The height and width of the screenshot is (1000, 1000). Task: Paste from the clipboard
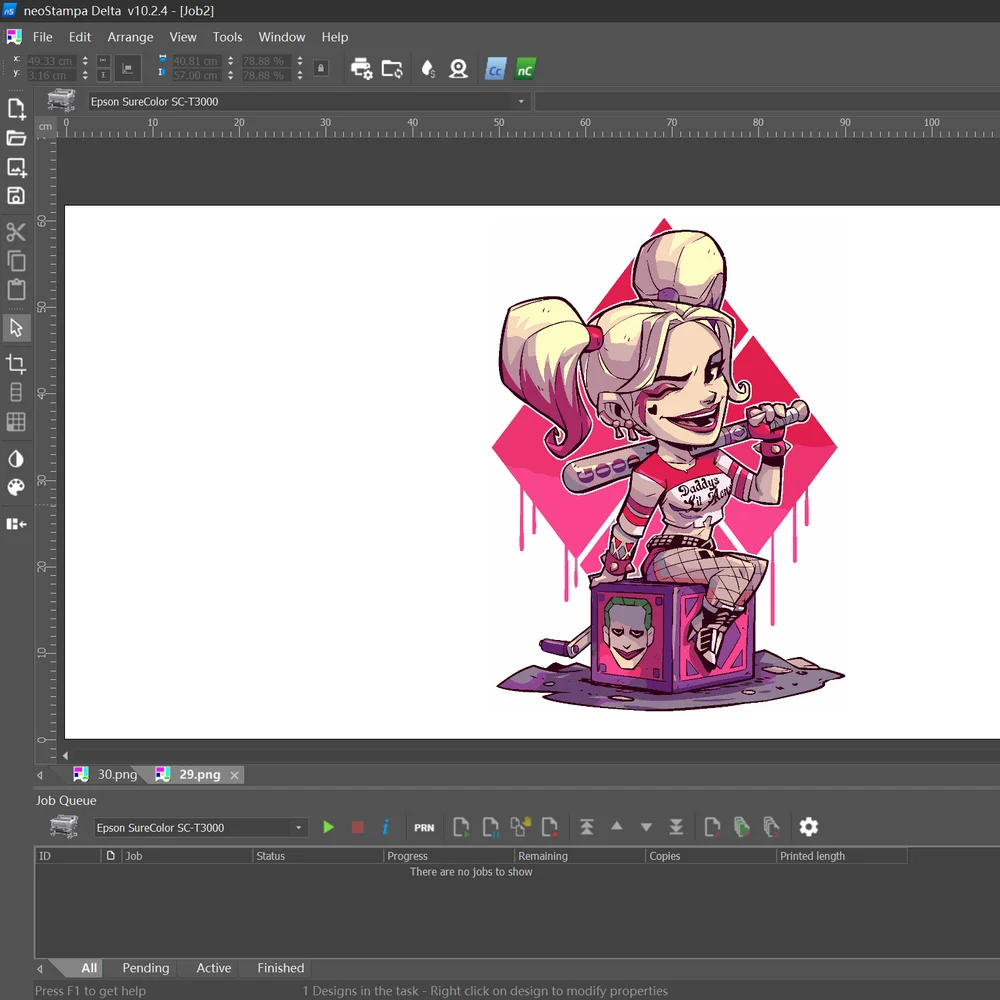(16, 290)
